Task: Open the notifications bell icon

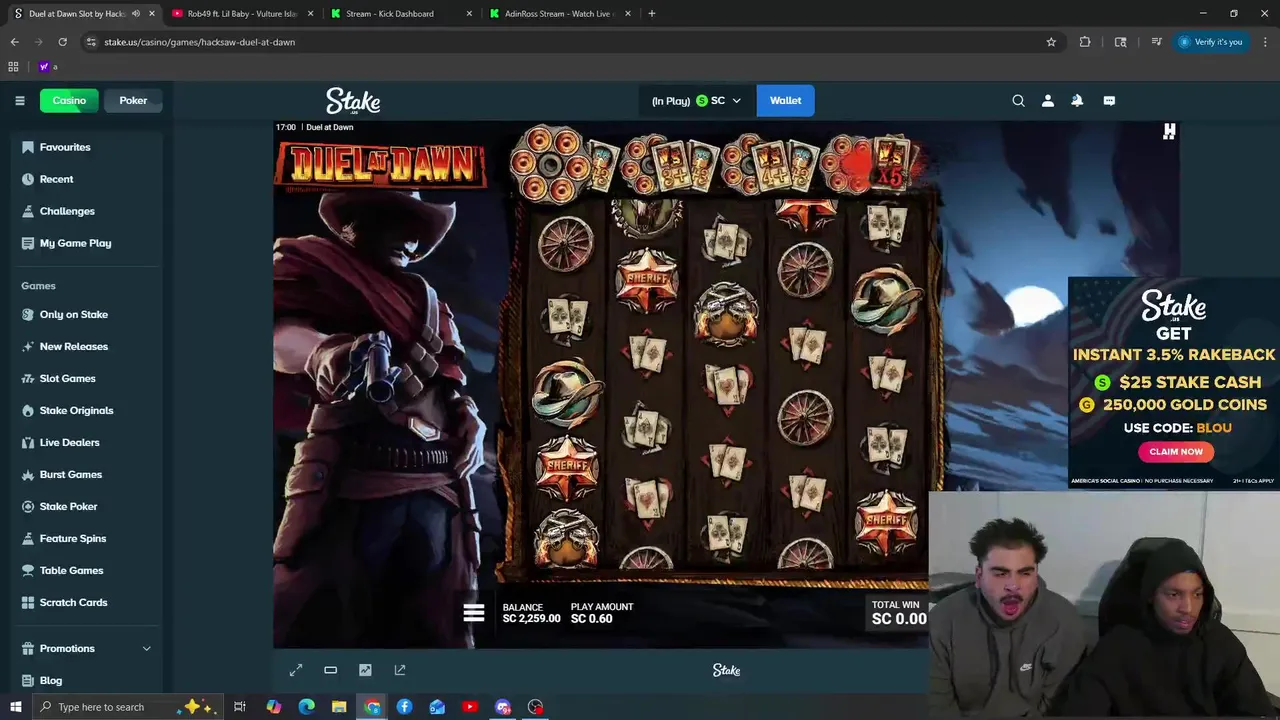Action: tap(1077, 100)
